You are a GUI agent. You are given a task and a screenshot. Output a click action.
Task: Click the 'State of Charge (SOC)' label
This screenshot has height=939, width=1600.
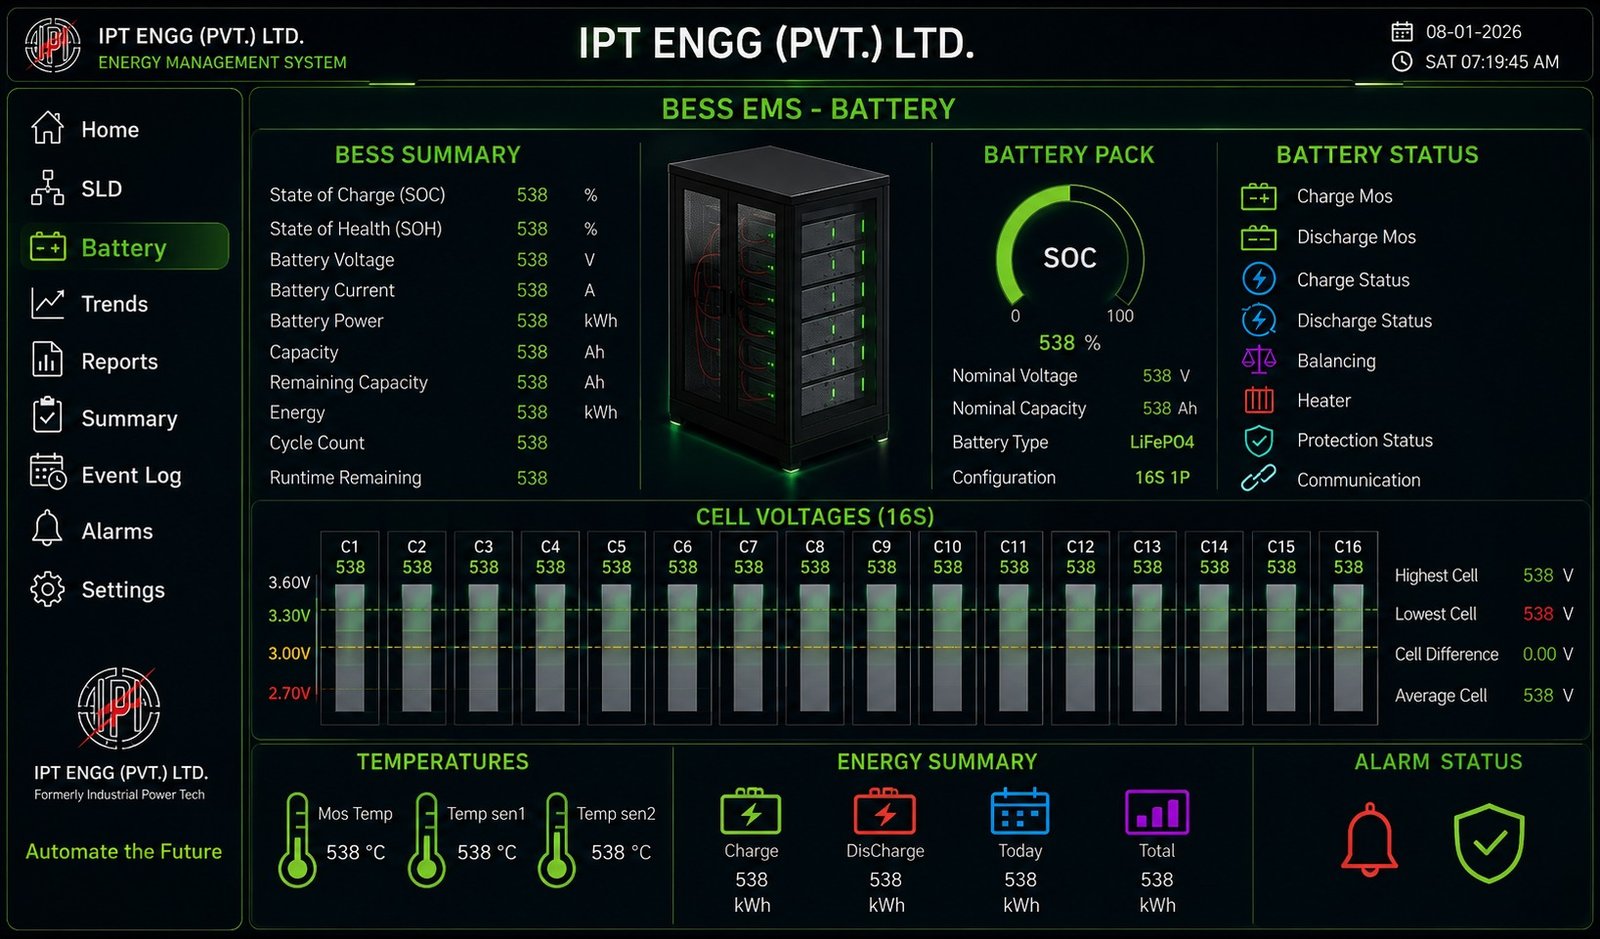coord(357,195)
